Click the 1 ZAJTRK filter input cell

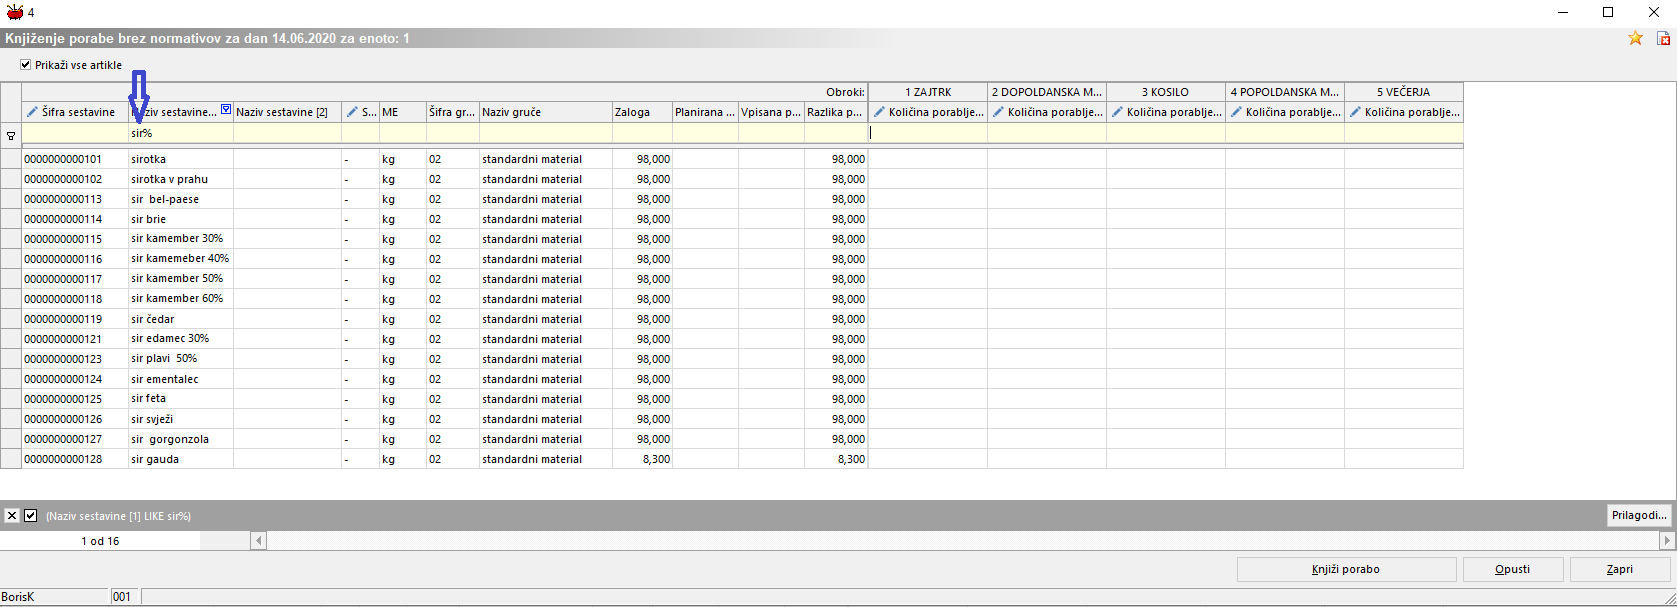[x=928, y=133]
